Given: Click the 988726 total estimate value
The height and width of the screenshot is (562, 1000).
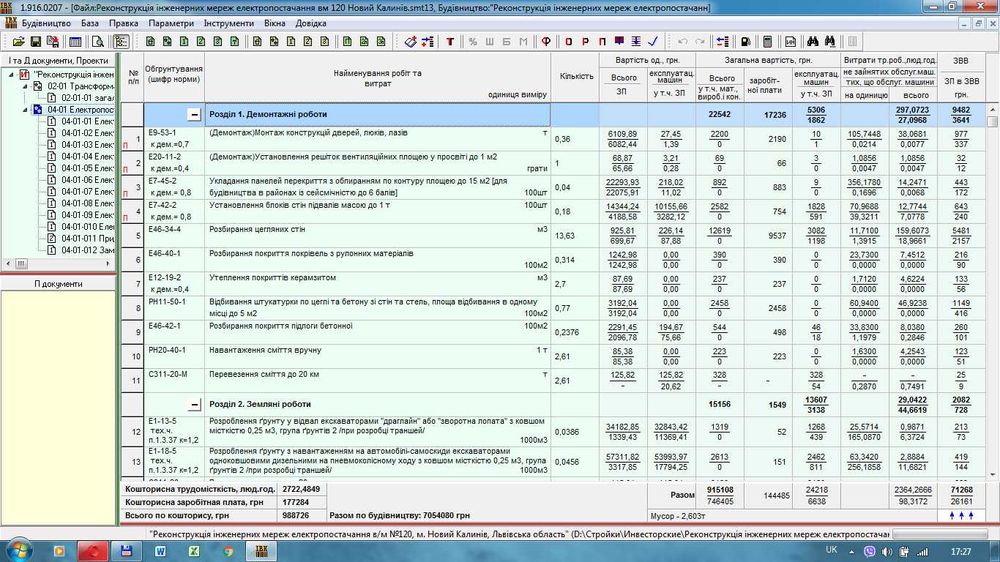Looking at the screenshot, I should click(x=296, y=515).
